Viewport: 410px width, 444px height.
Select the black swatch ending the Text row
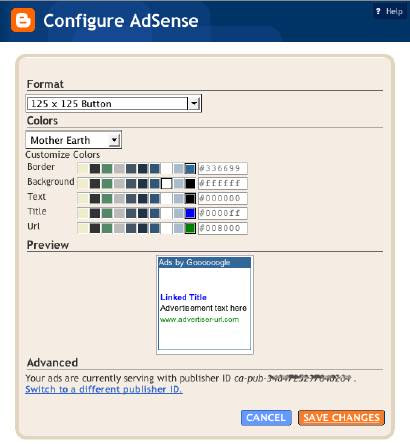coord(190,198)
